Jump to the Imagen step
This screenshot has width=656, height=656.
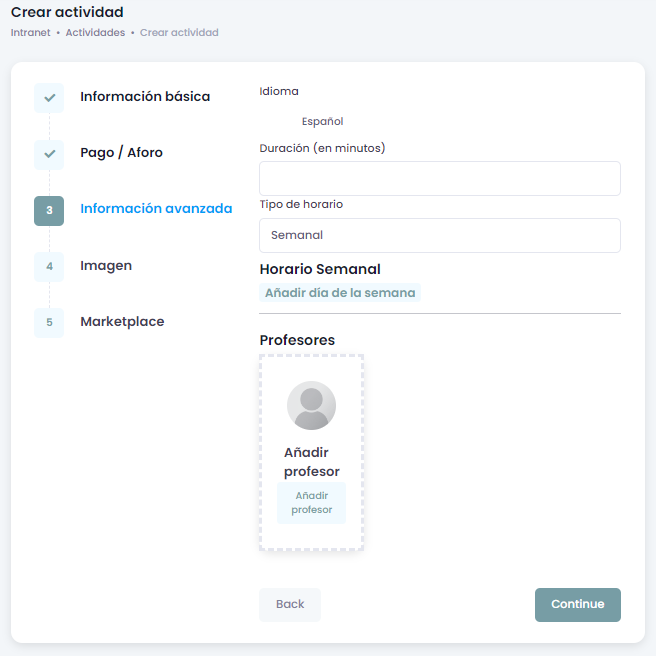(106, 265)
